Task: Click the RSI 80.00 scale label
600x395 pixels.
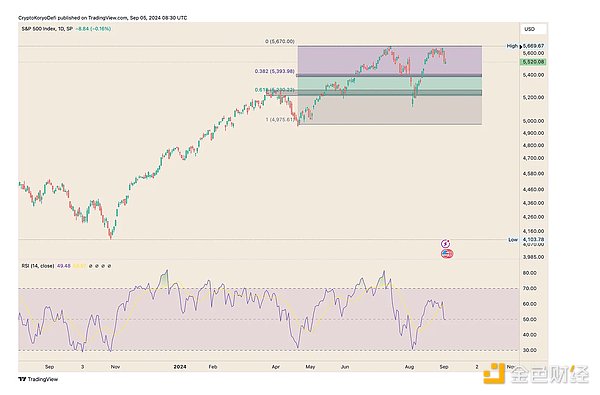Action: click(530, 273)
